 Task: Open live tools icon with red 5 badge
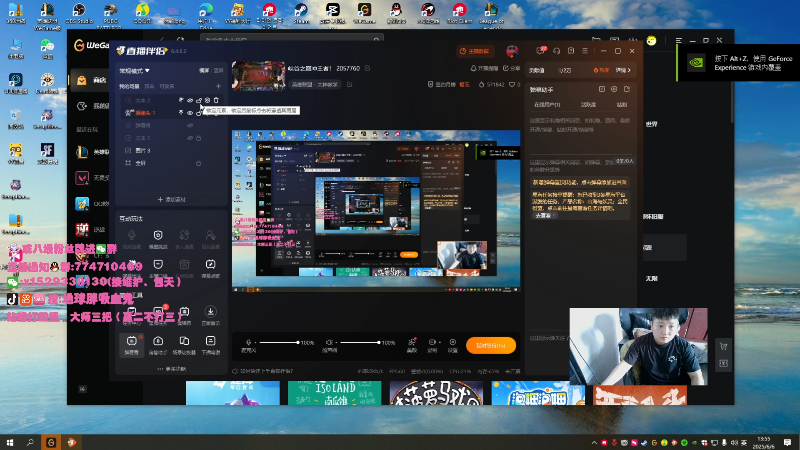tap(158, 314)
